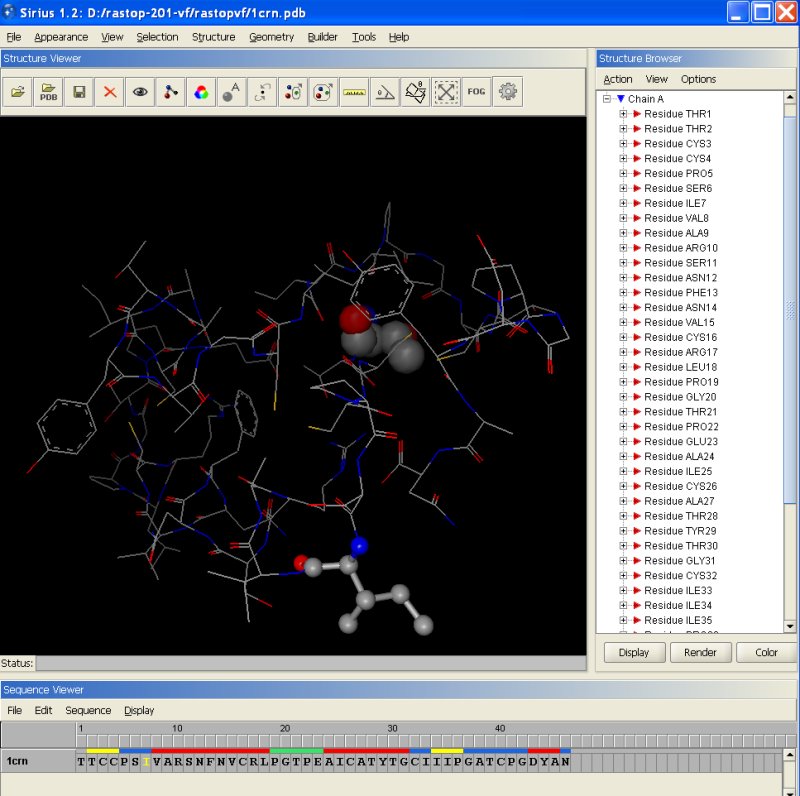The width and height of the screenshot is (800, 796).
Task: Toggle the eye visibility icon
Action: 140,92
